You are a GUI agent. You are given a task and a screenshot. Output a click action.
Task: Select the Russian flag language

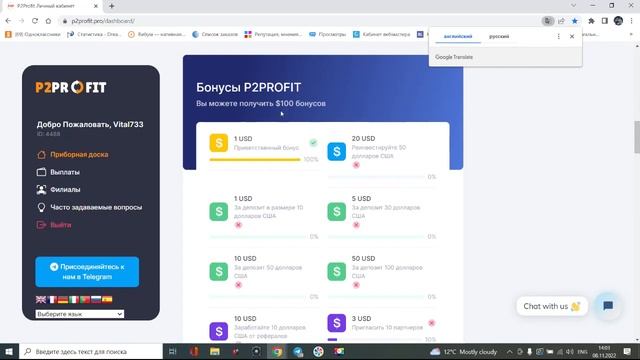pos(96,299)
